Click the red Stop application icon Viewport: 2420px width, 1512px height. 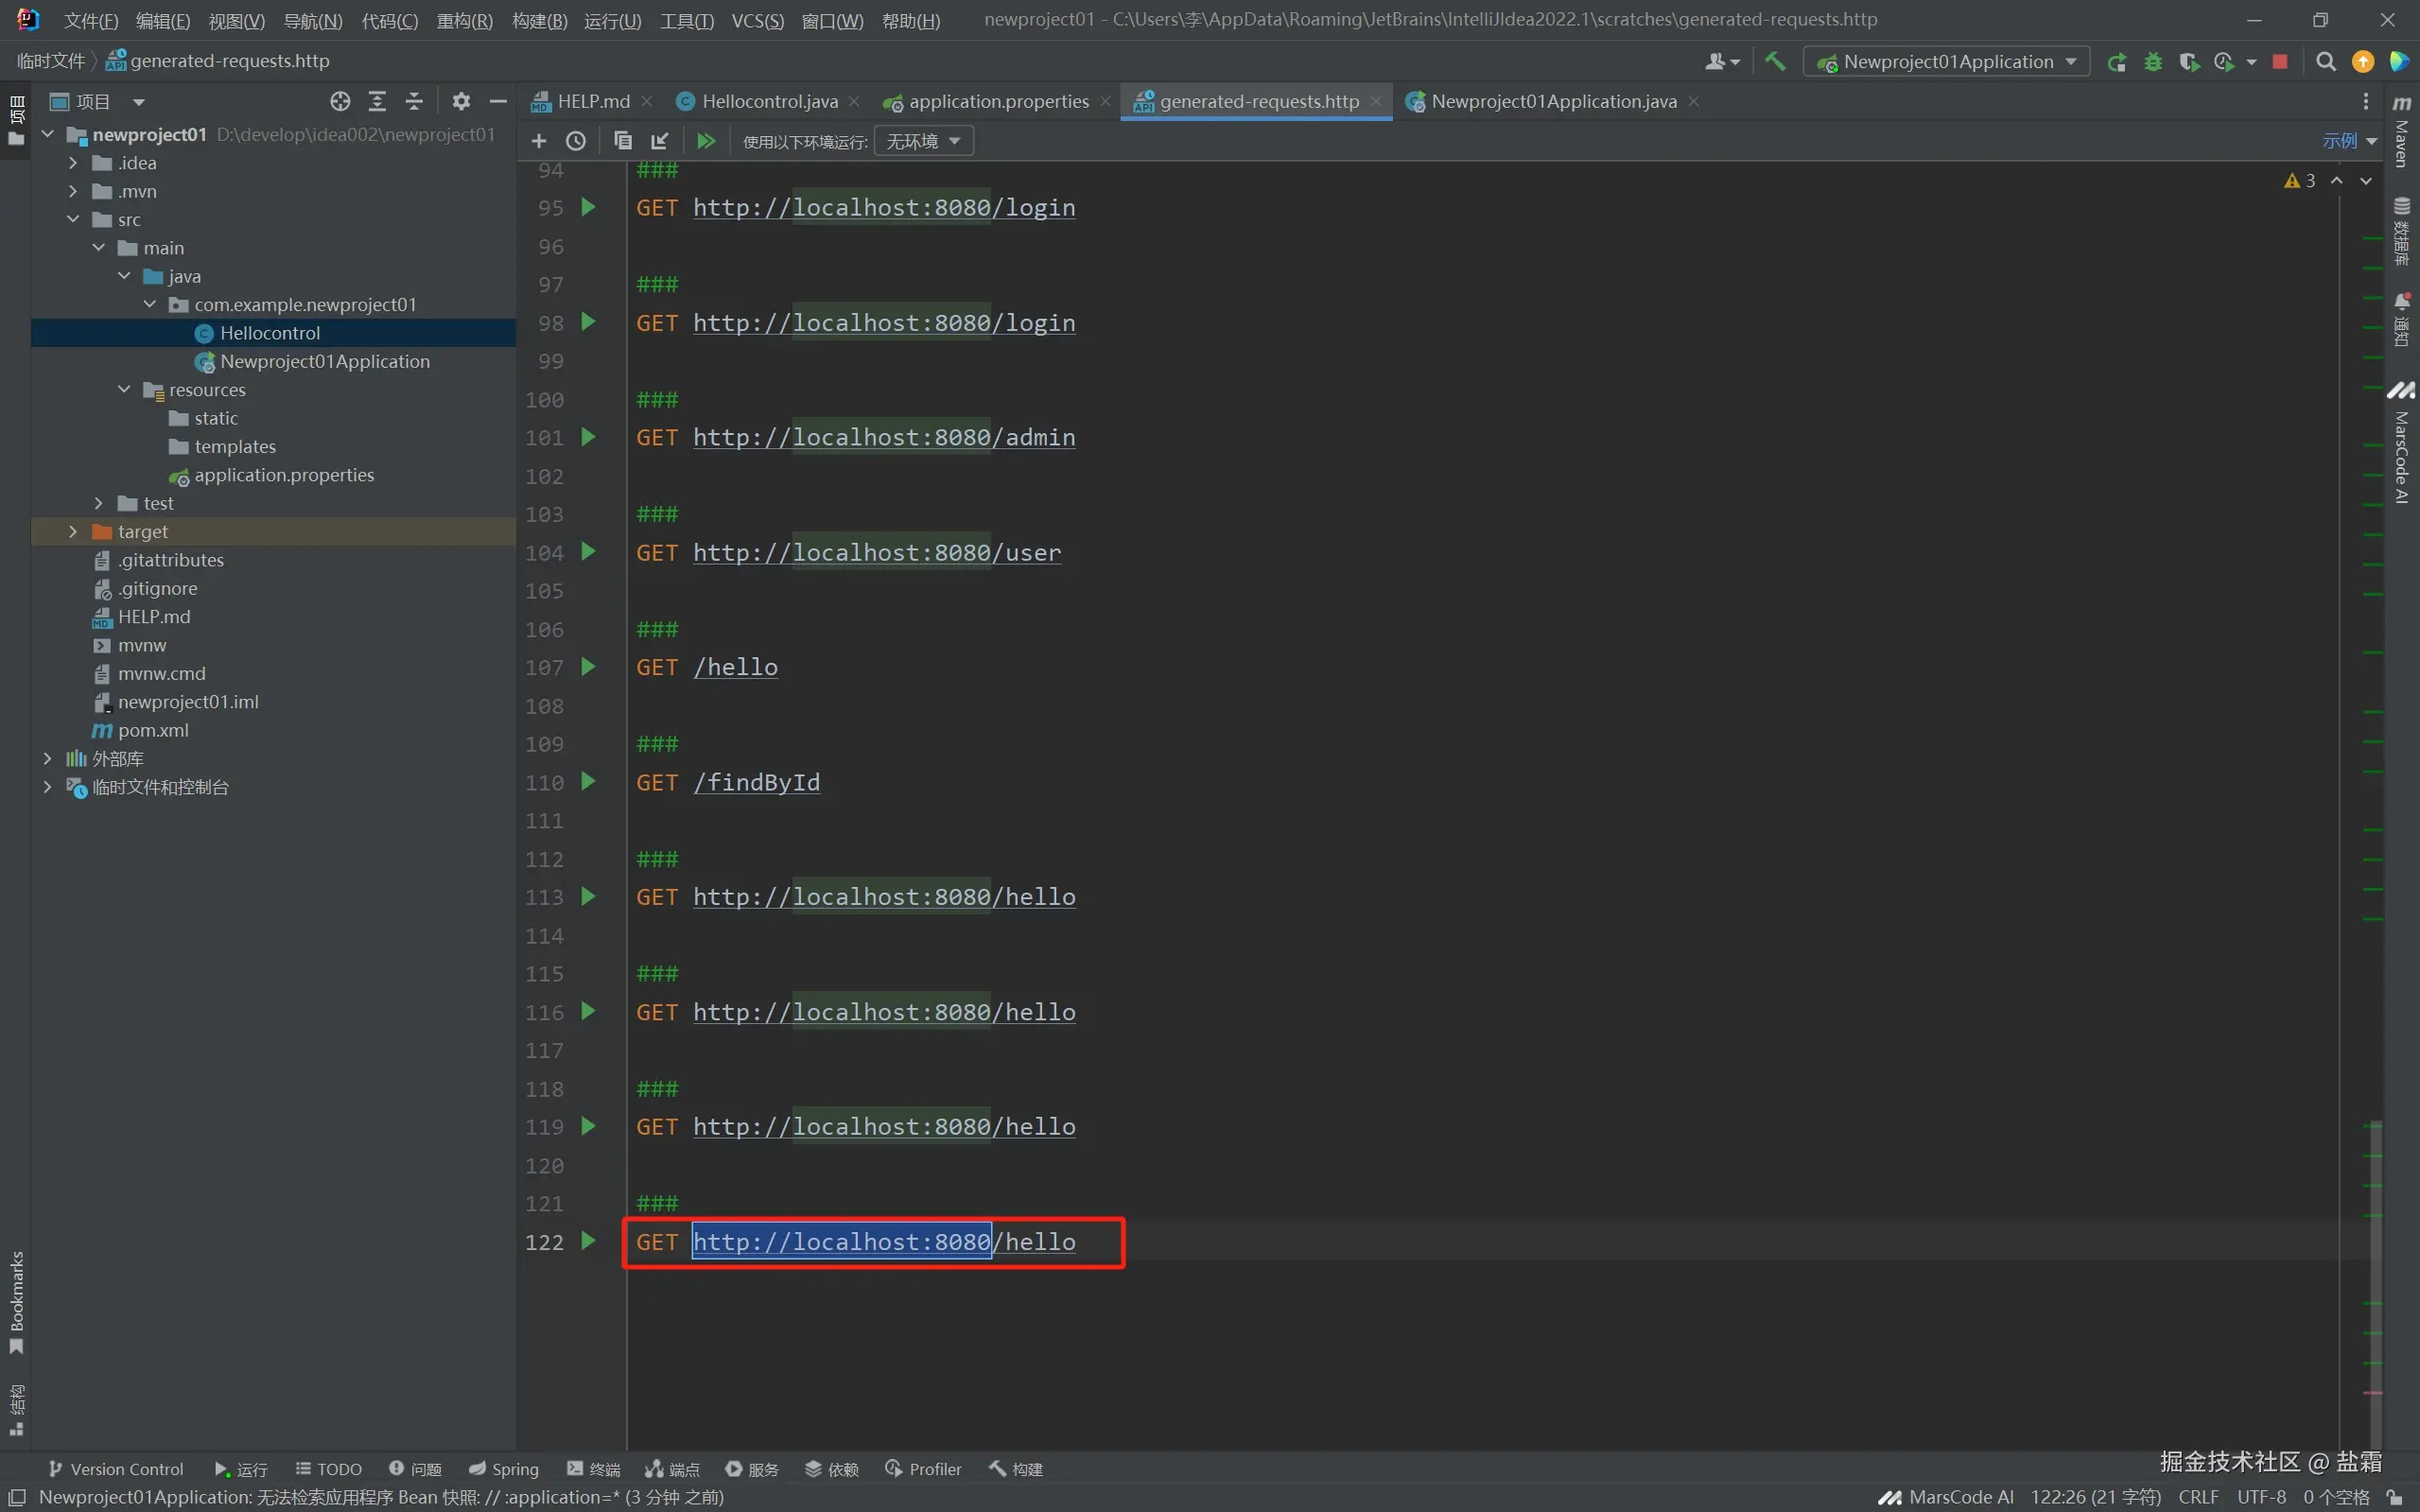pos(2280,62)
